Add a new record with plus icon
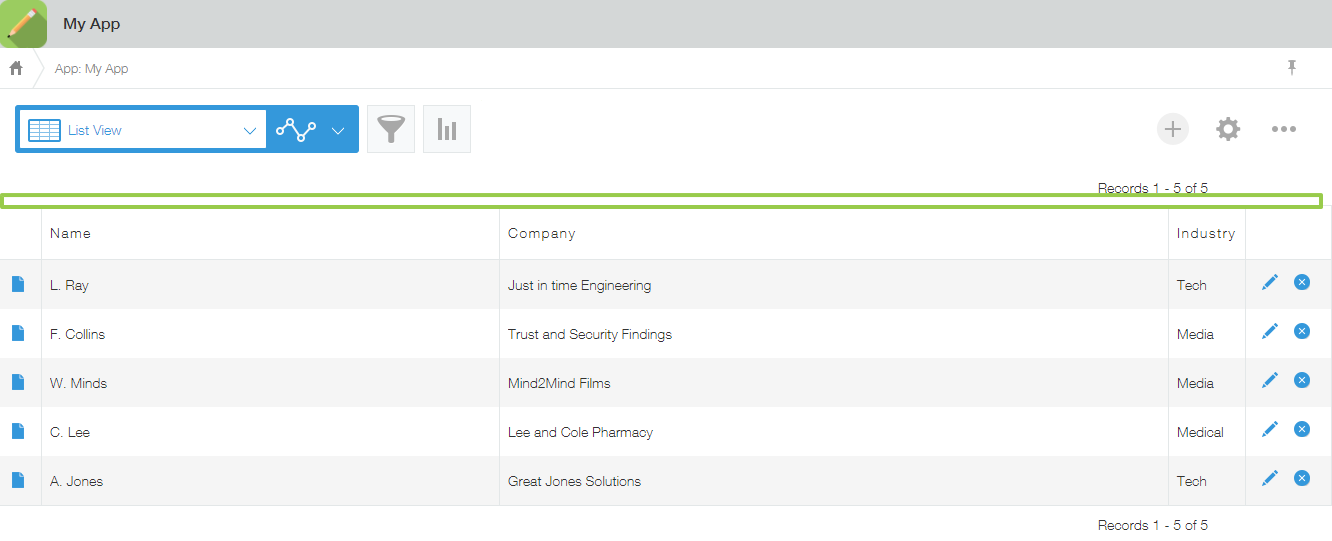This screenshot has width=1332, height=541. (1173, 129)
